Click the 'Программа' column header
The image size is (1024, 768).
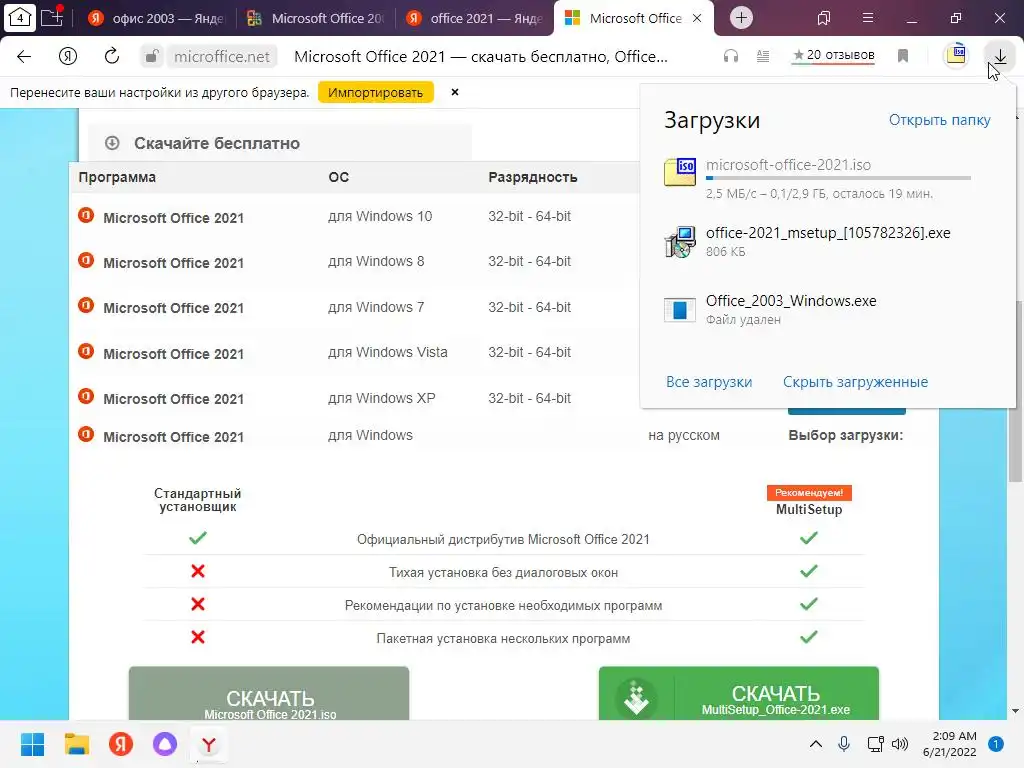tap(117, 177)
